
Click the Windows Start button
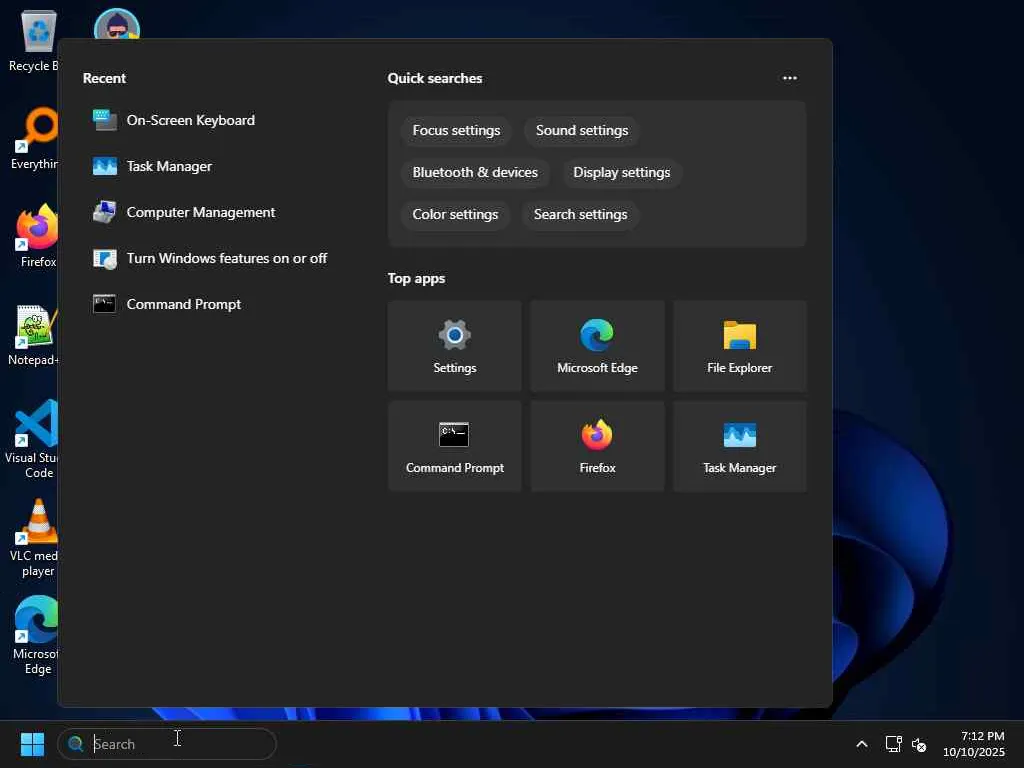coord(32,744)
